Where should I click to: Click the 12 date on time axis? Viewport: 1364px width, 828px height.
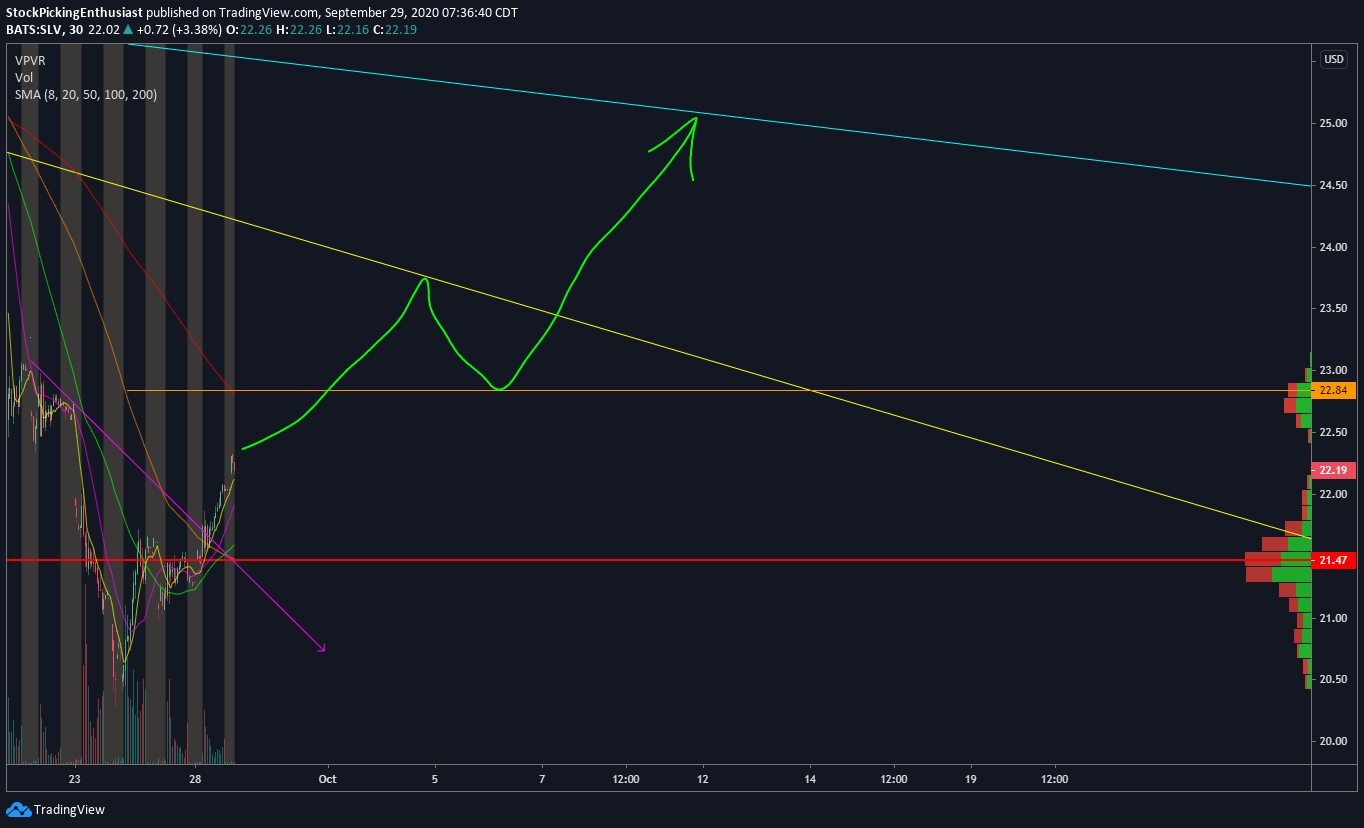click(703, 778)
